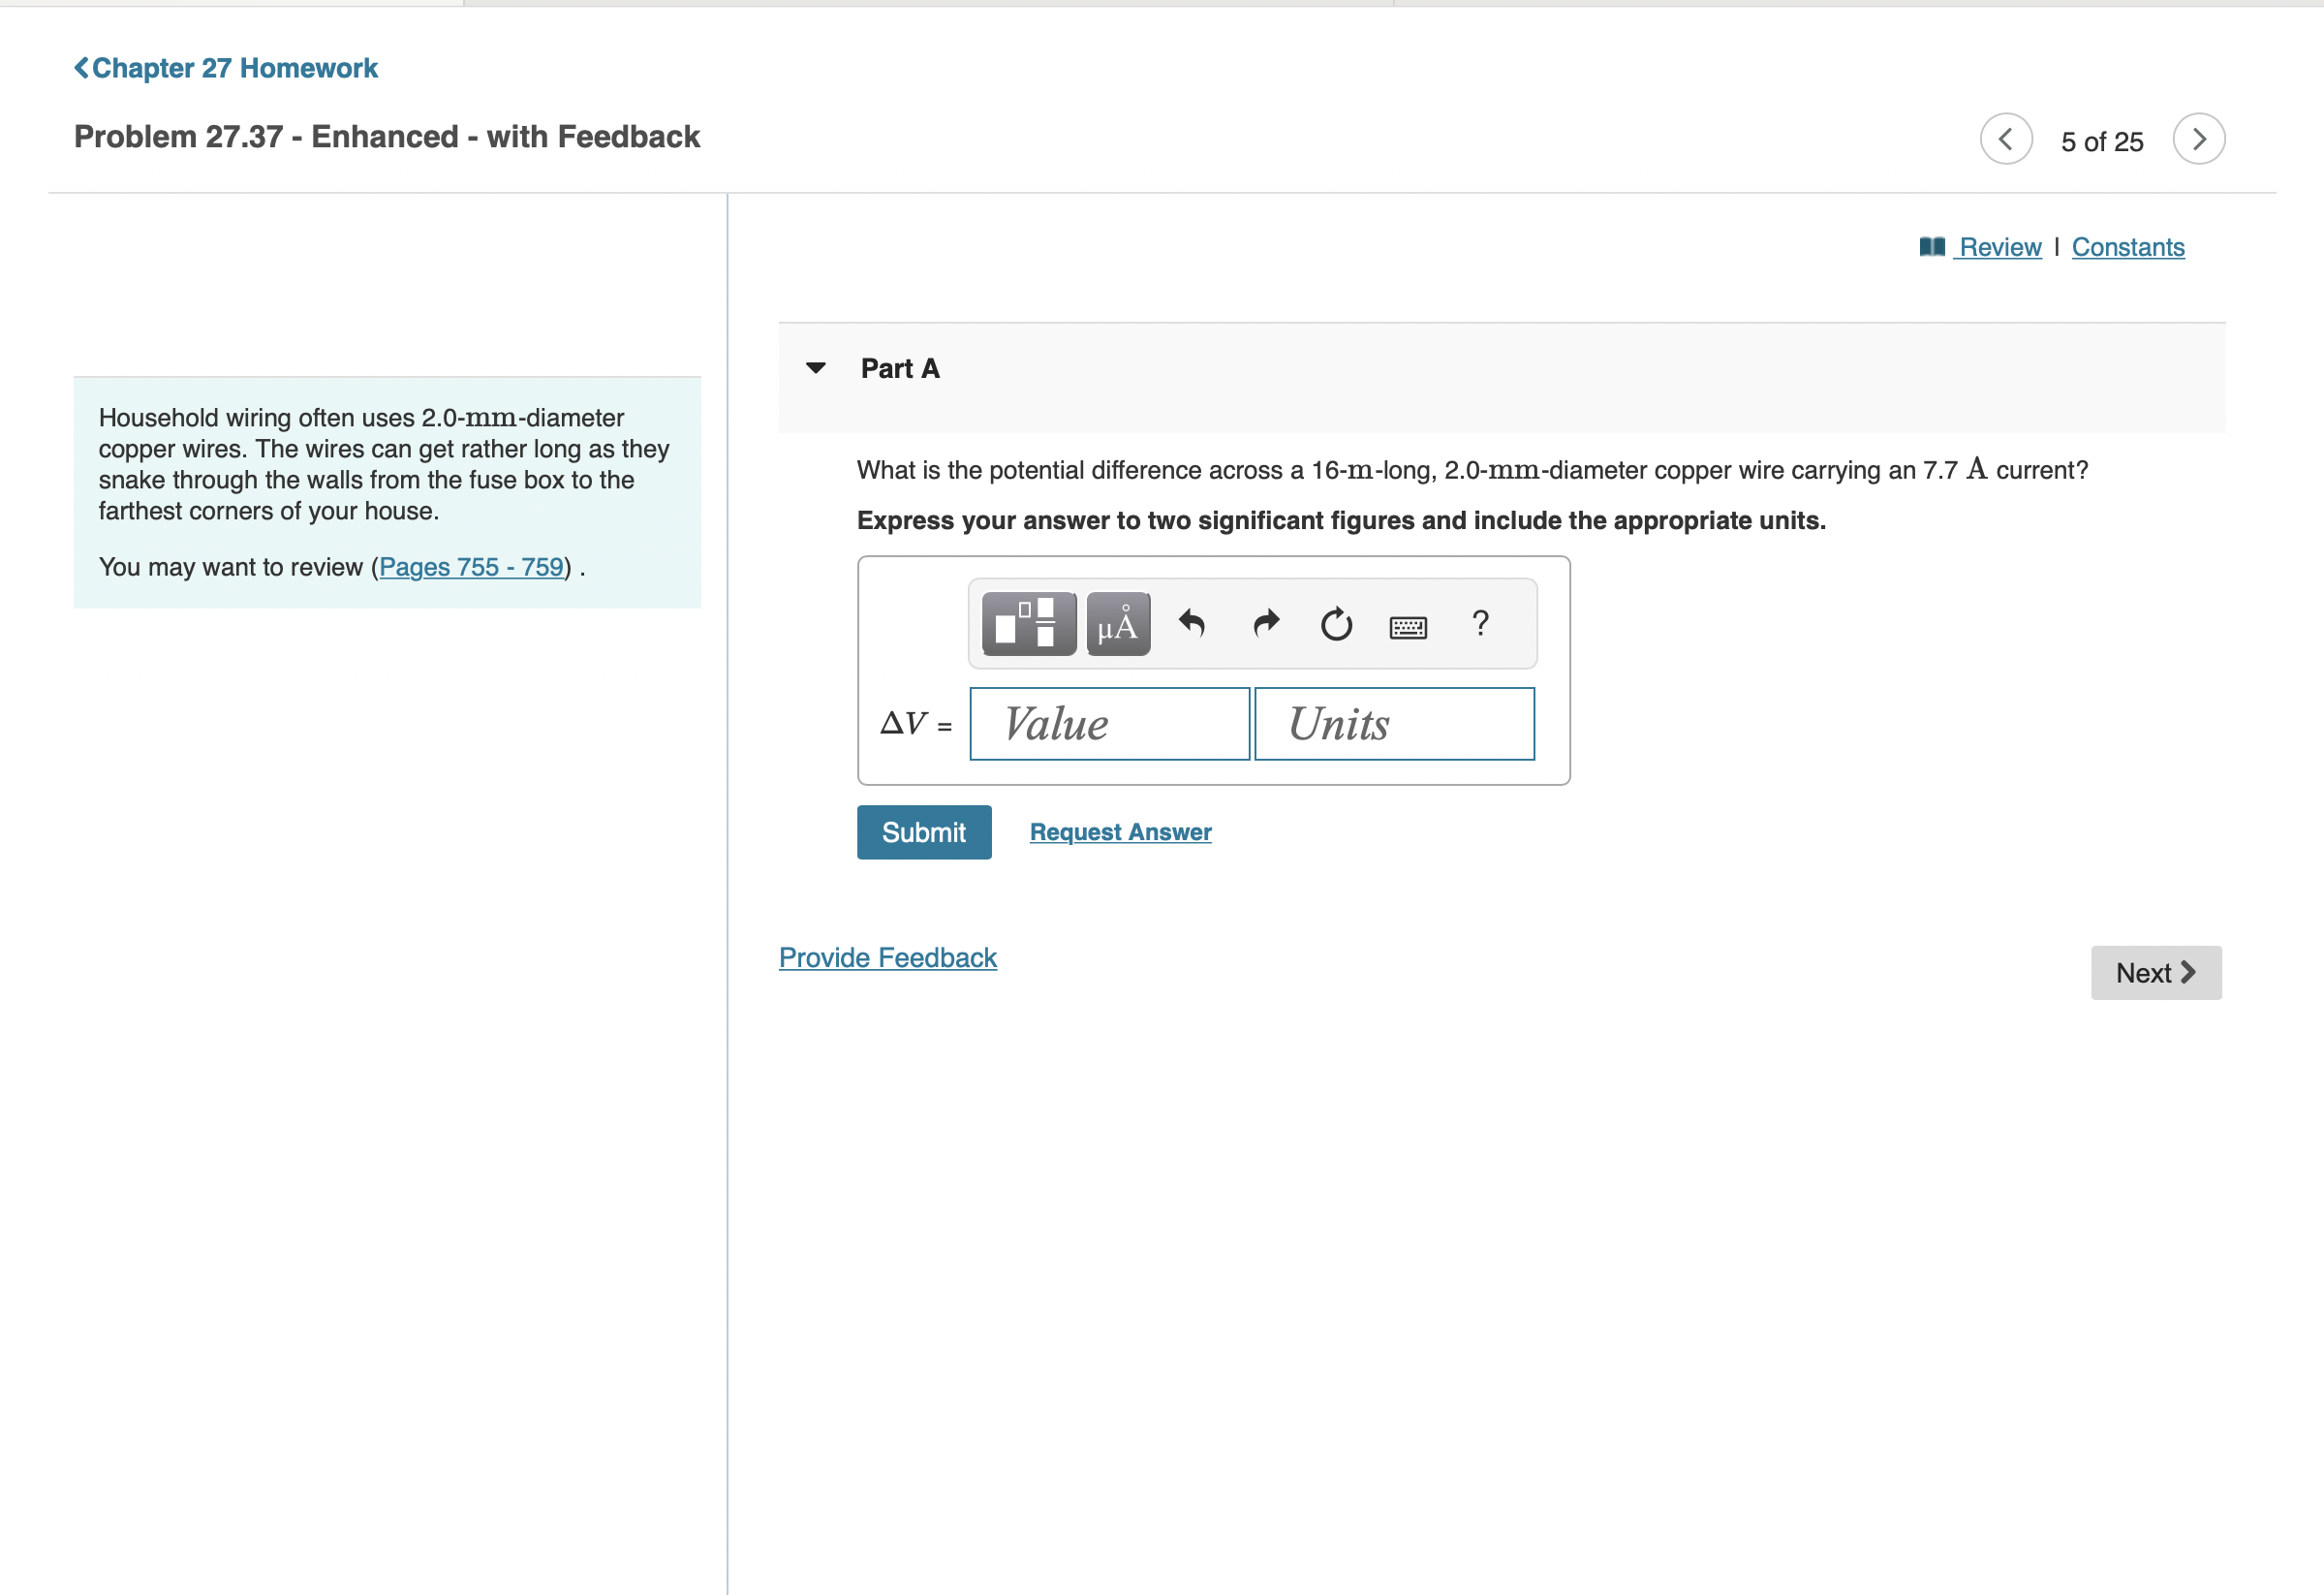Open the templates fraction tool icon
Viewport: 2324px width, 1595px height.
click(x=1028, y=624)
